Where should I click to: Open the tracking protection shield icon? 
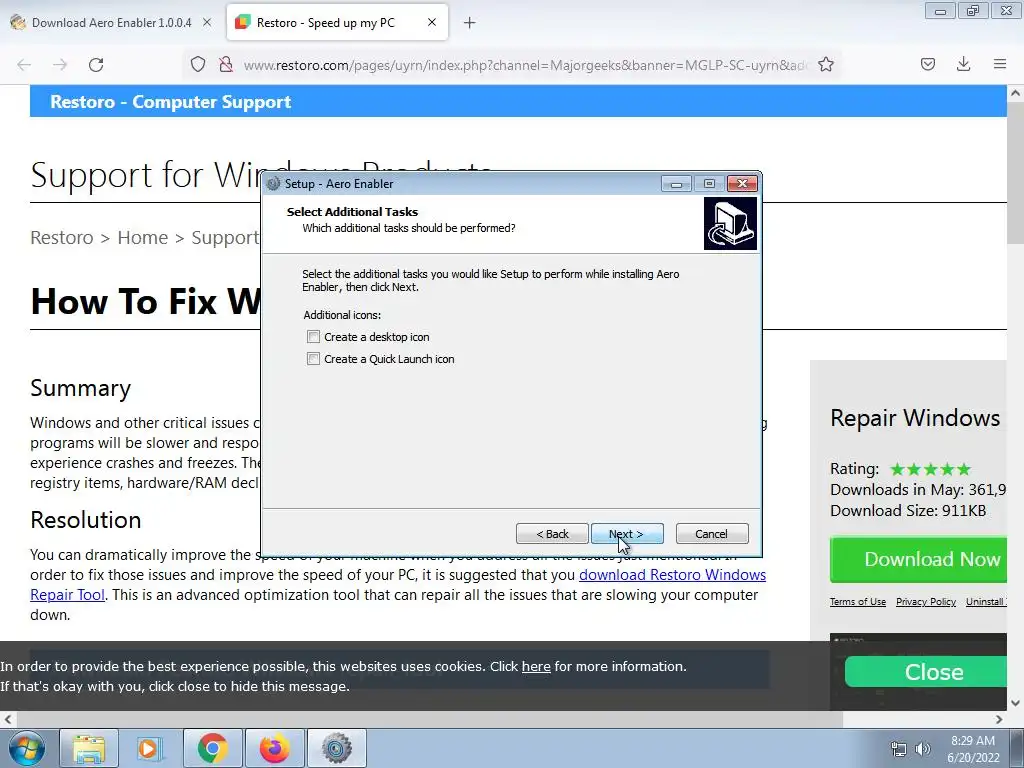198,64
